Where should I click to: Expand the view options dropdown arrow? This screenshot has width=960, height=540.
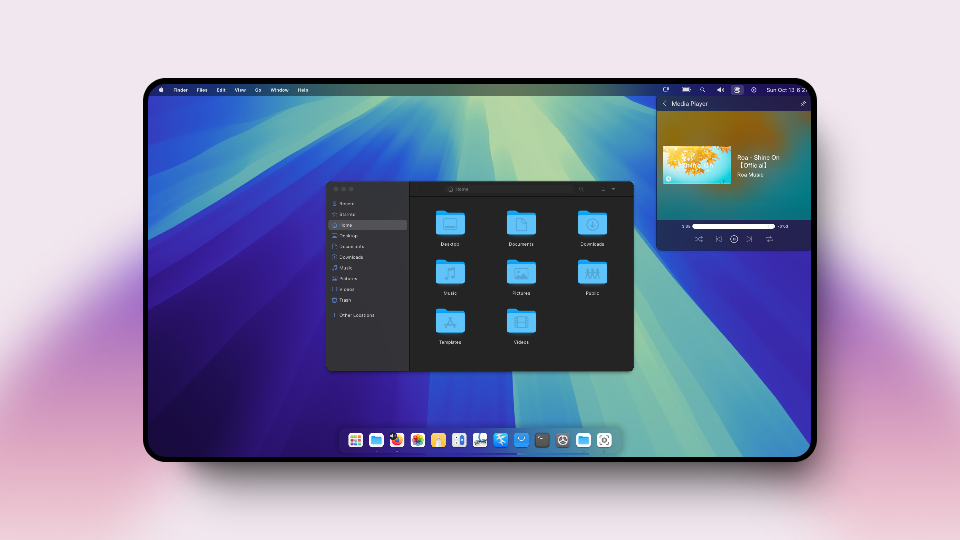point(613,190)
